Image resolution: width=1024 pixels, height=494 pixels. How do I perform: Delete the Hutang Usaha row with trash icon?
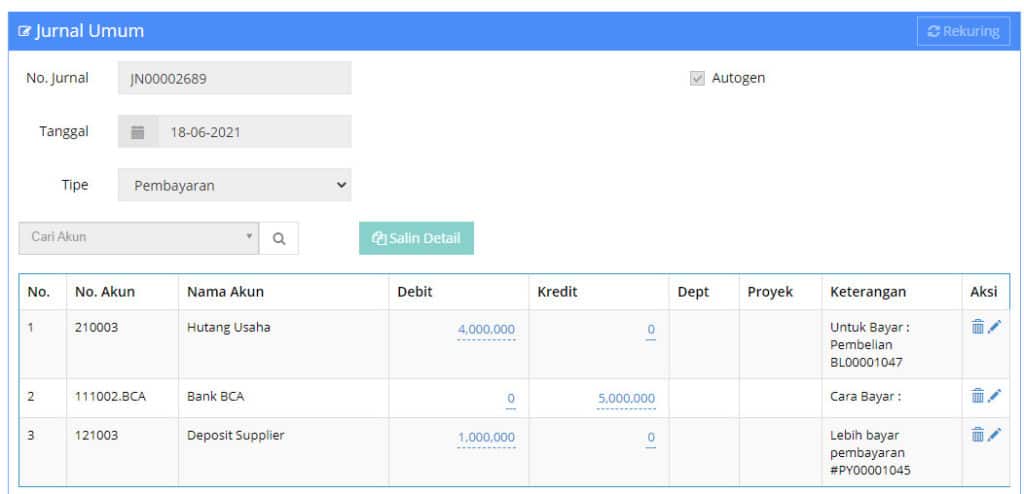(x=977, y=327)
